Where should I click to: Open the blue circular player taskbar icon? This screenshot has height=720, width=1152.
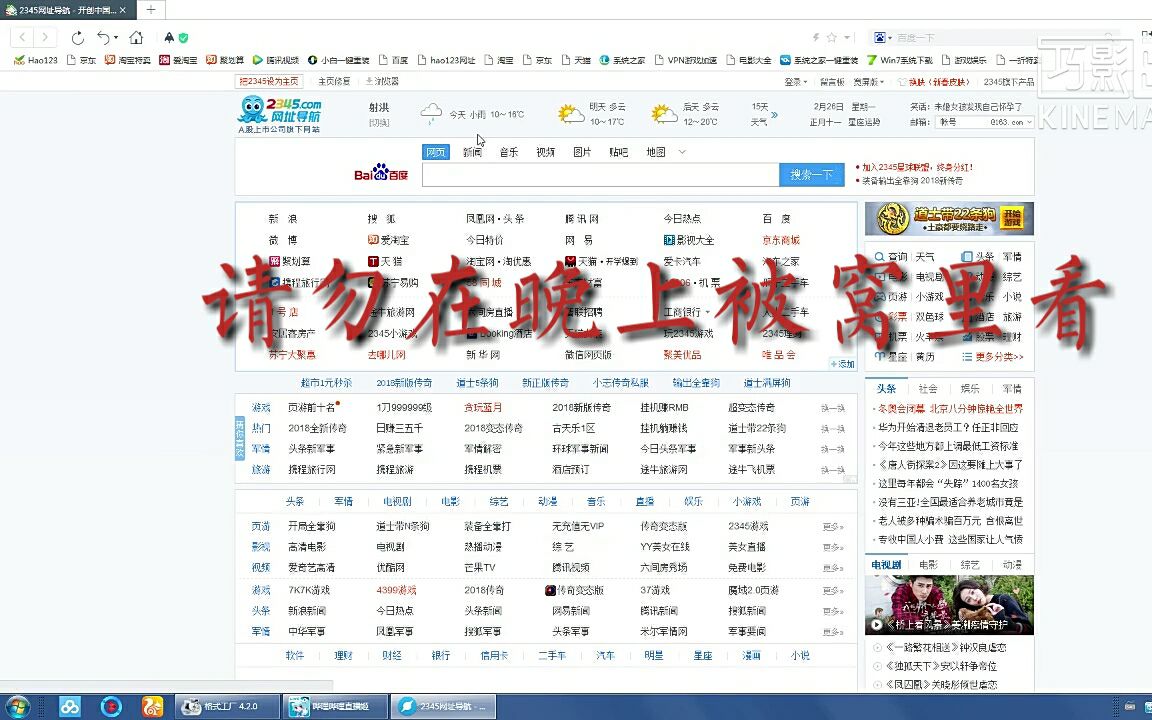click(111, 707)
